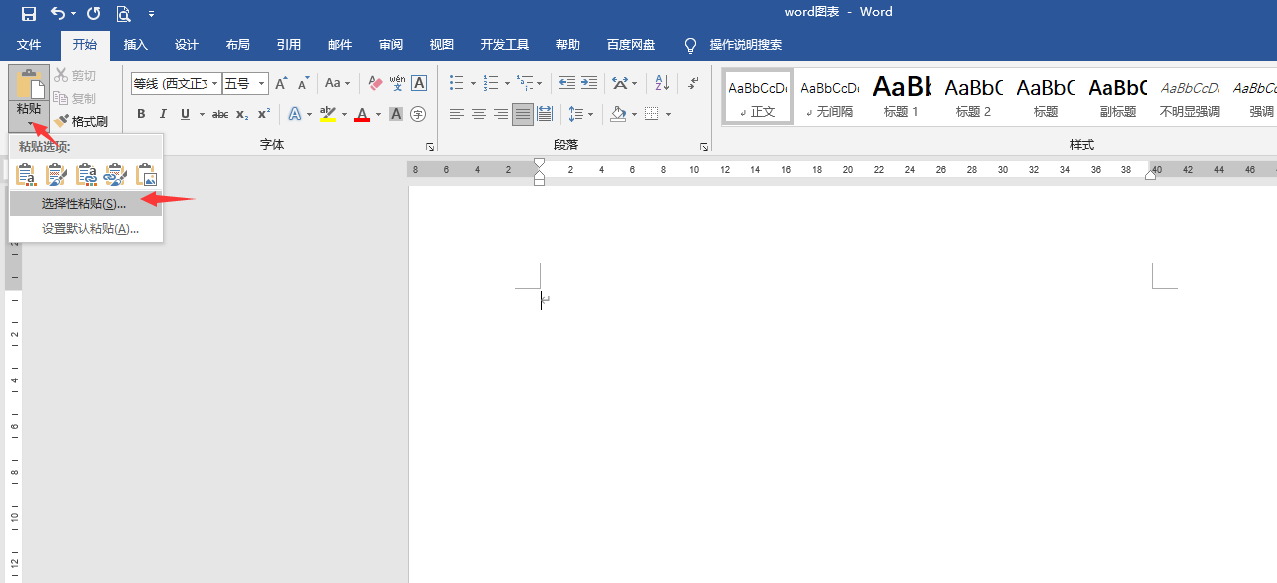
Task: Apply paragraph shading paint bucket
Action: 618,114
